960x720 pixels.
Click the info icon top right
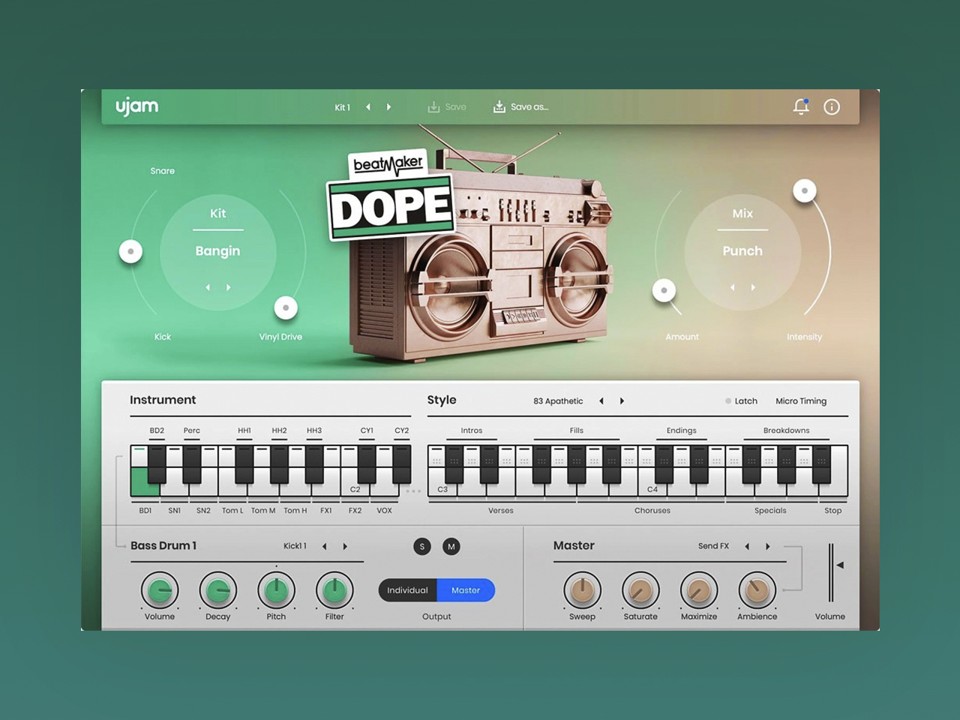pyautogui.click(x=832, y=106)
